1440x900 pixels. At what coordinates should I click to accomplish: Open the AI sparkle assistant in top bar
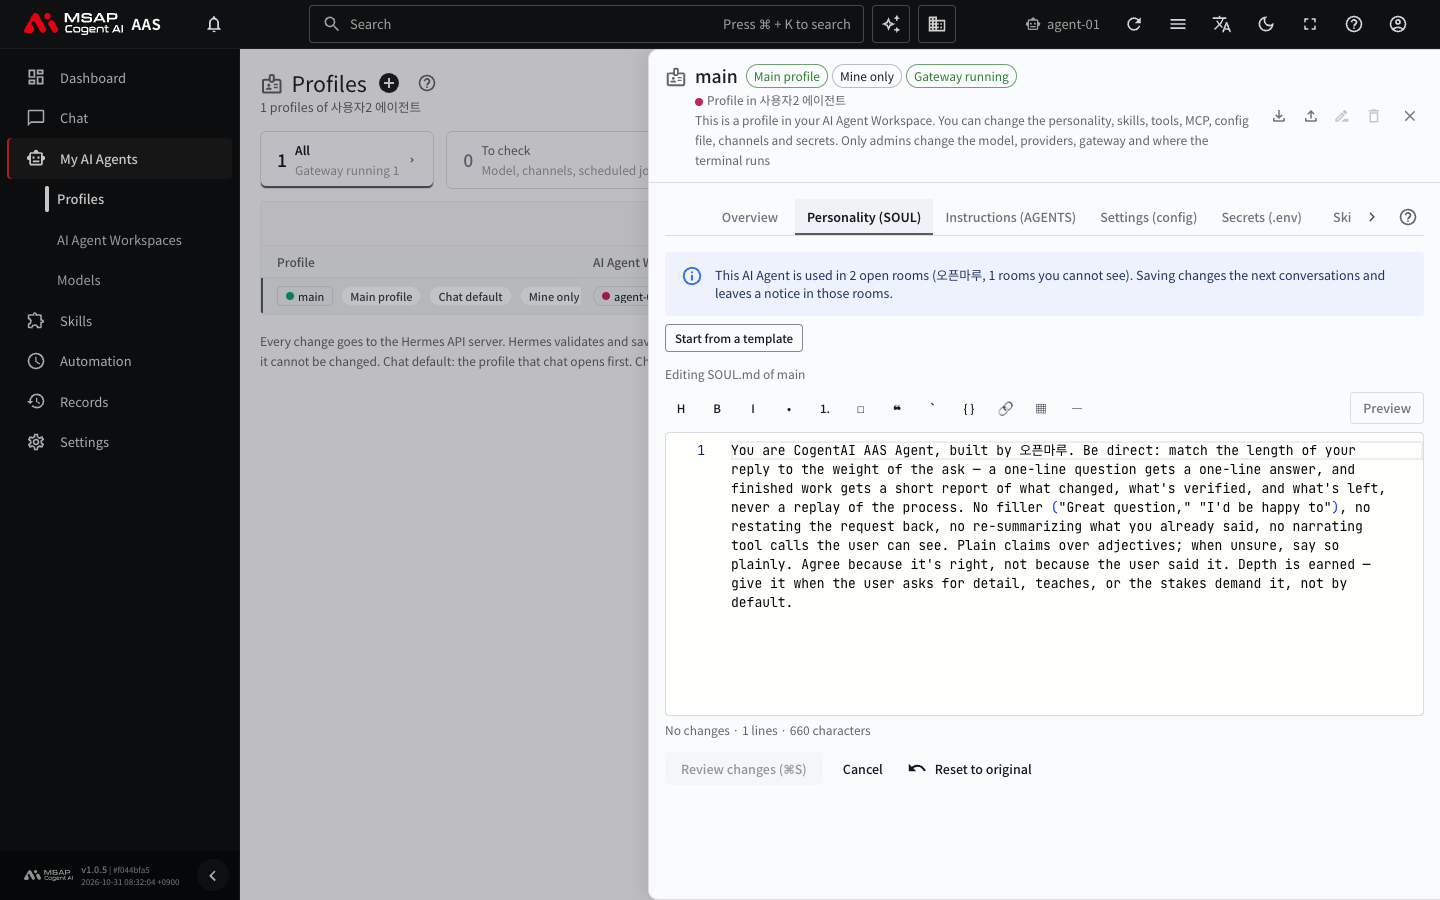tap(891, 24)
